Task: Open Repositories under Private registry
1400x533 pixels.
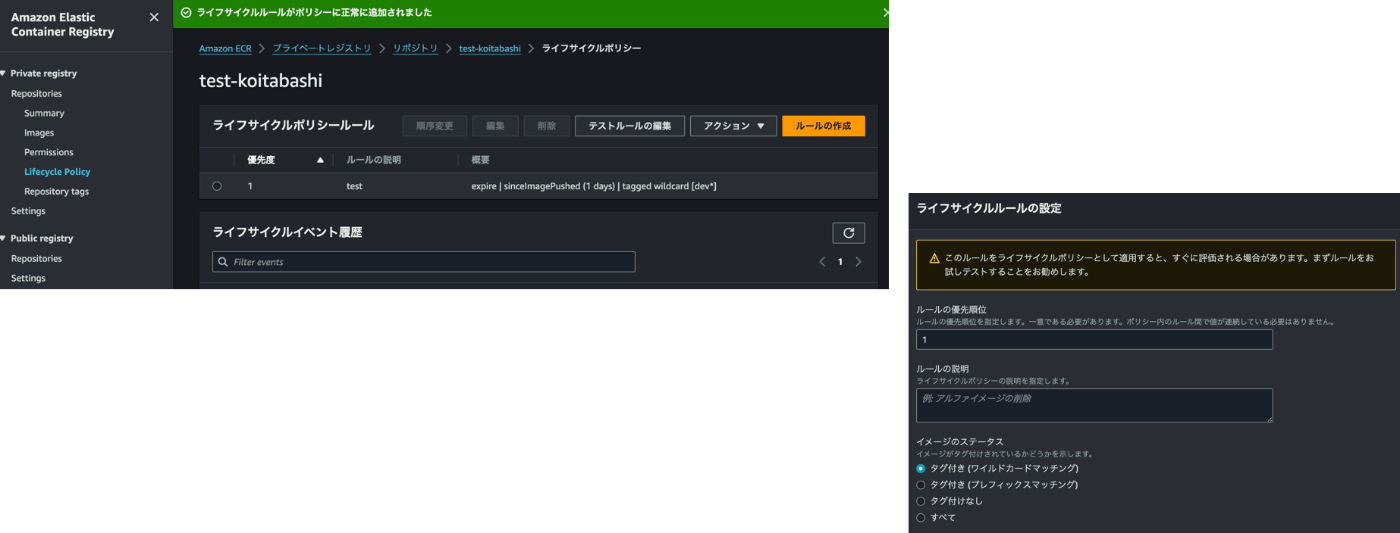Action: [x=36, y=93]
